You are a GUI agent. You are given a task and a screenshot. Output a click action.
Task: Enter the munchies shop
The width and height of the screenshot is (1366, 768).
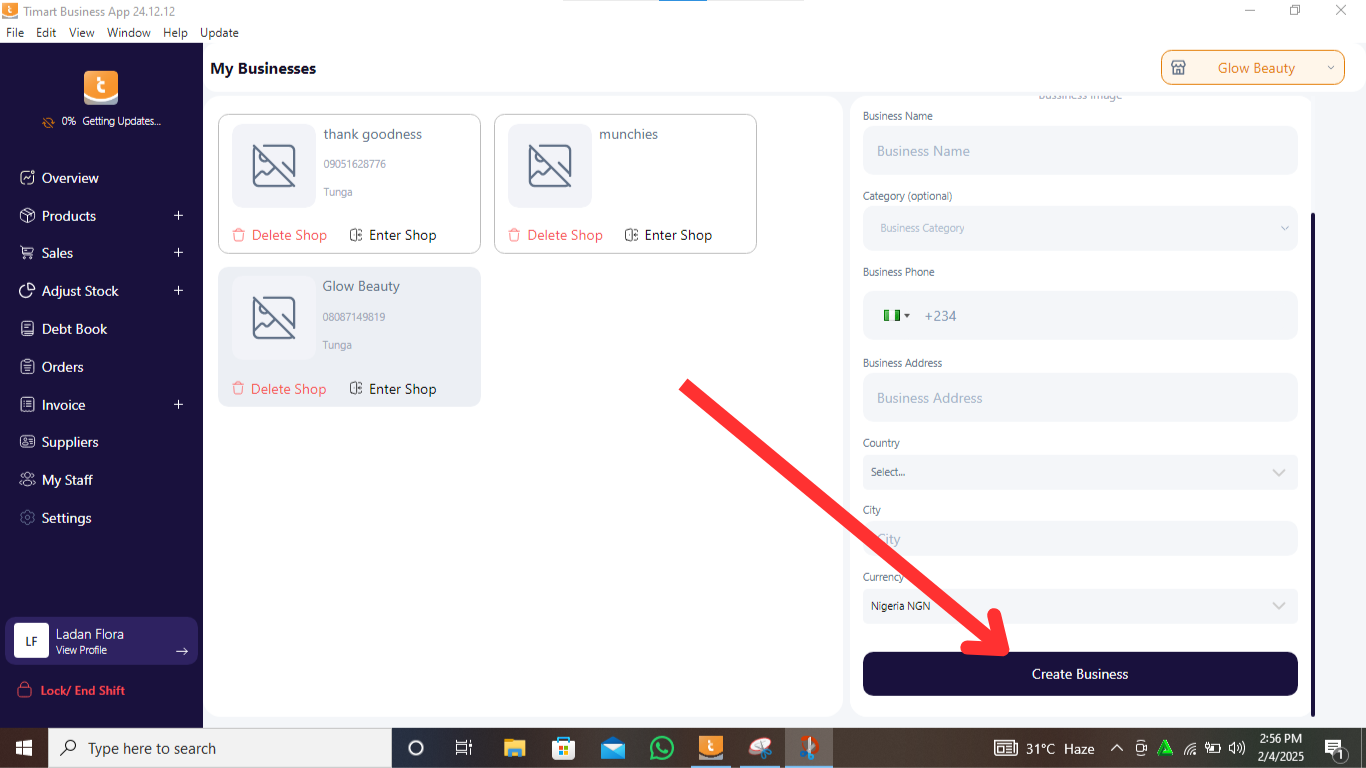pyautogui.click(x=668, y=235)
